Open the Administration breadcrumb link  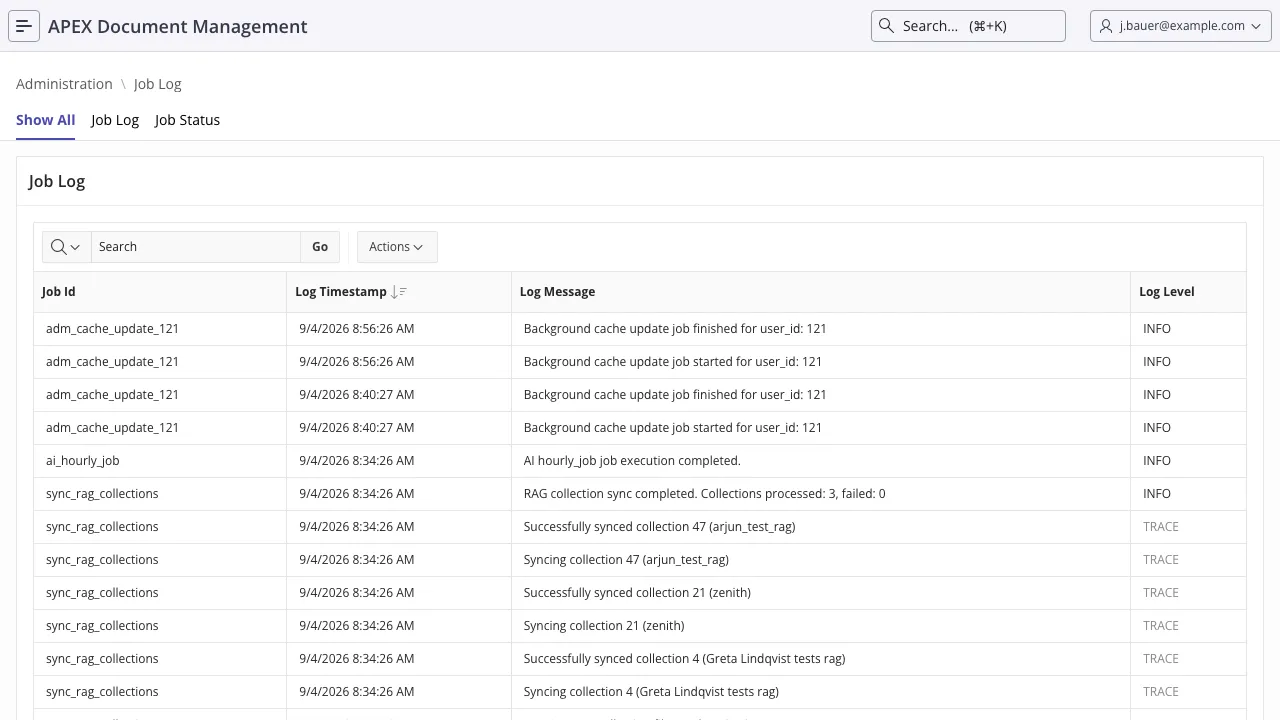[64, 84]
